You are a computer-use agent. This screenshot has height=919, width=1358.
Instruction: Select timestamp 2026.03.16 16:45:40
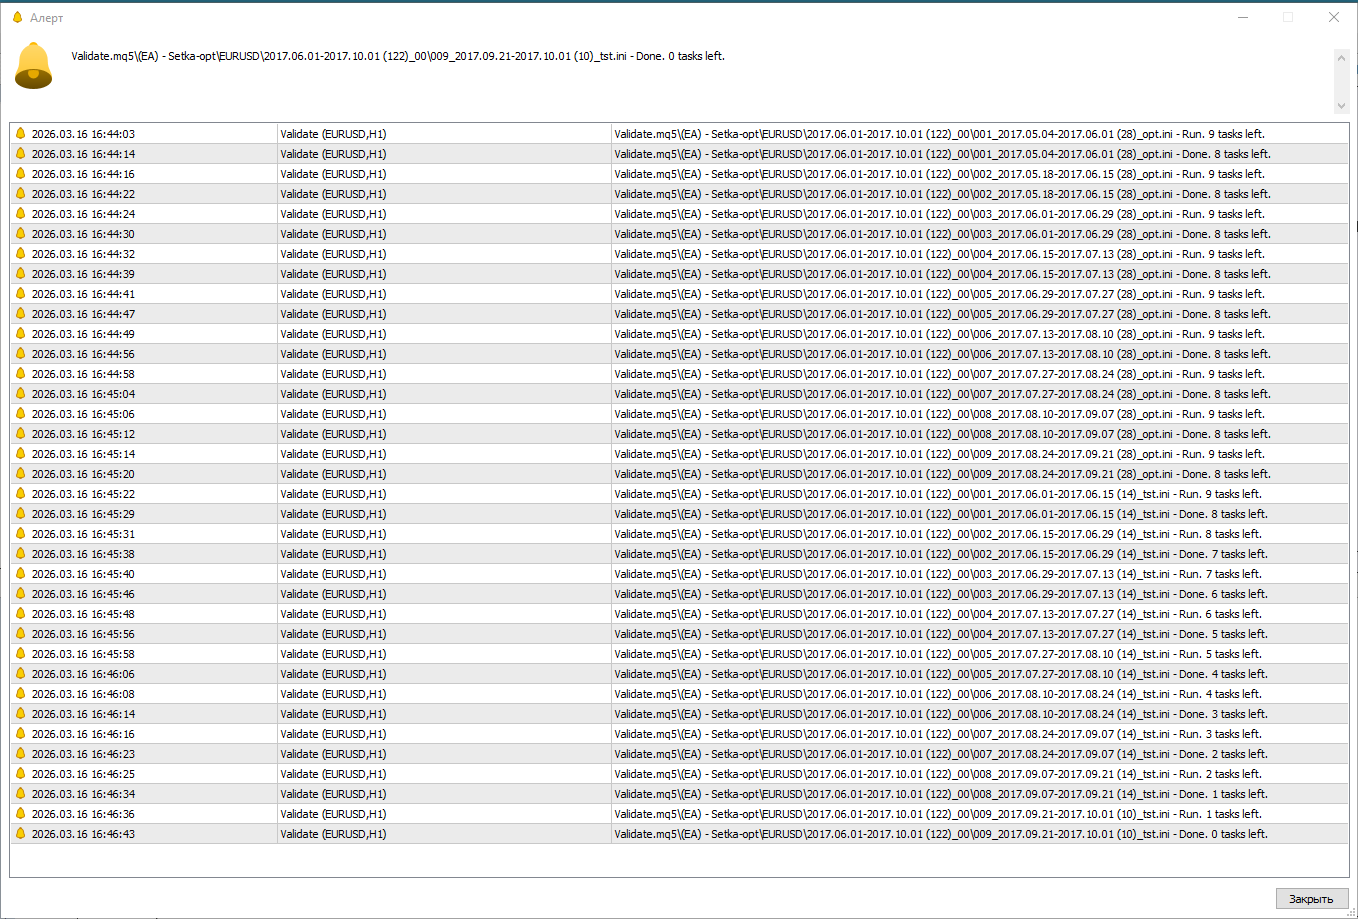(x=83, y=574)
